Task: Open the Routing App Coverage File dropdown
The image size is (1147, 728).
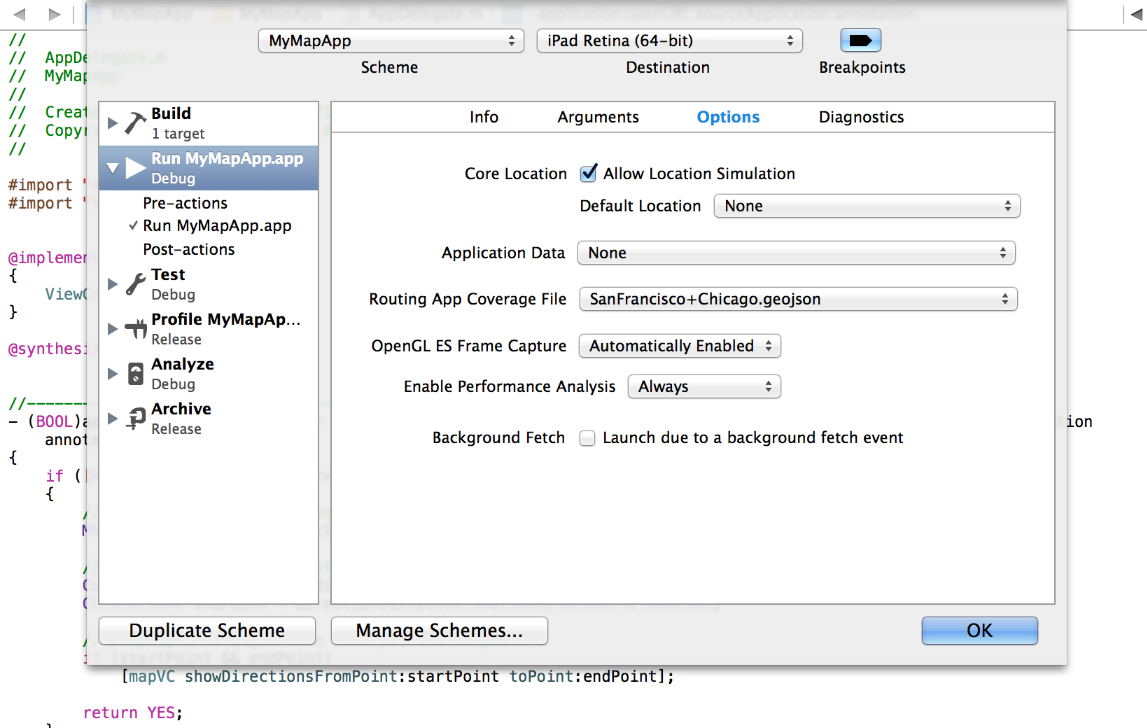Action: pos(797,299)
